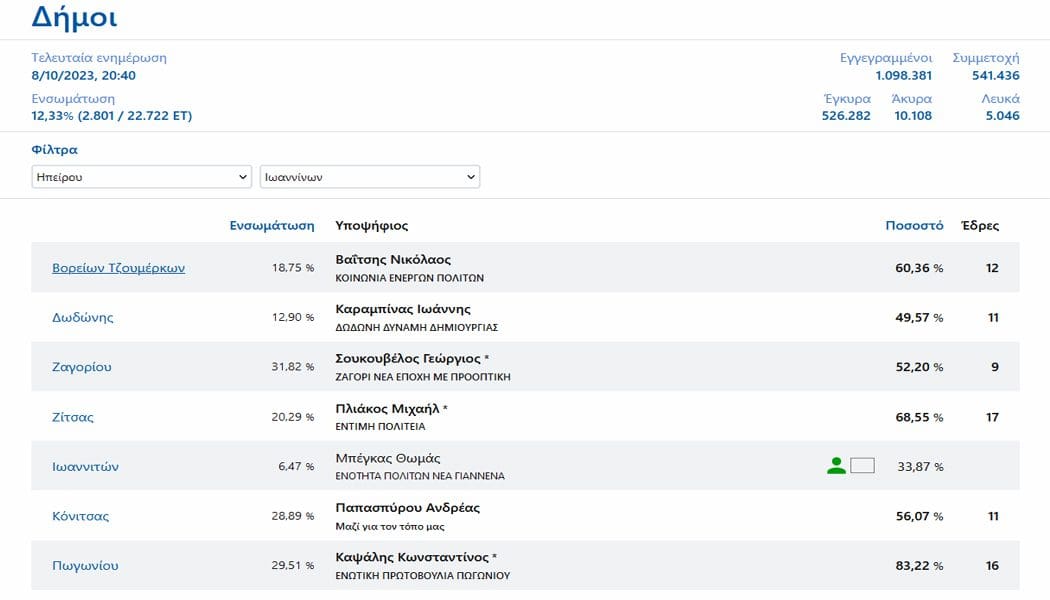This screenshot has height=600, width=1050.
Task: Open the Ζίτσας municipality link
Action: point(73,417)
